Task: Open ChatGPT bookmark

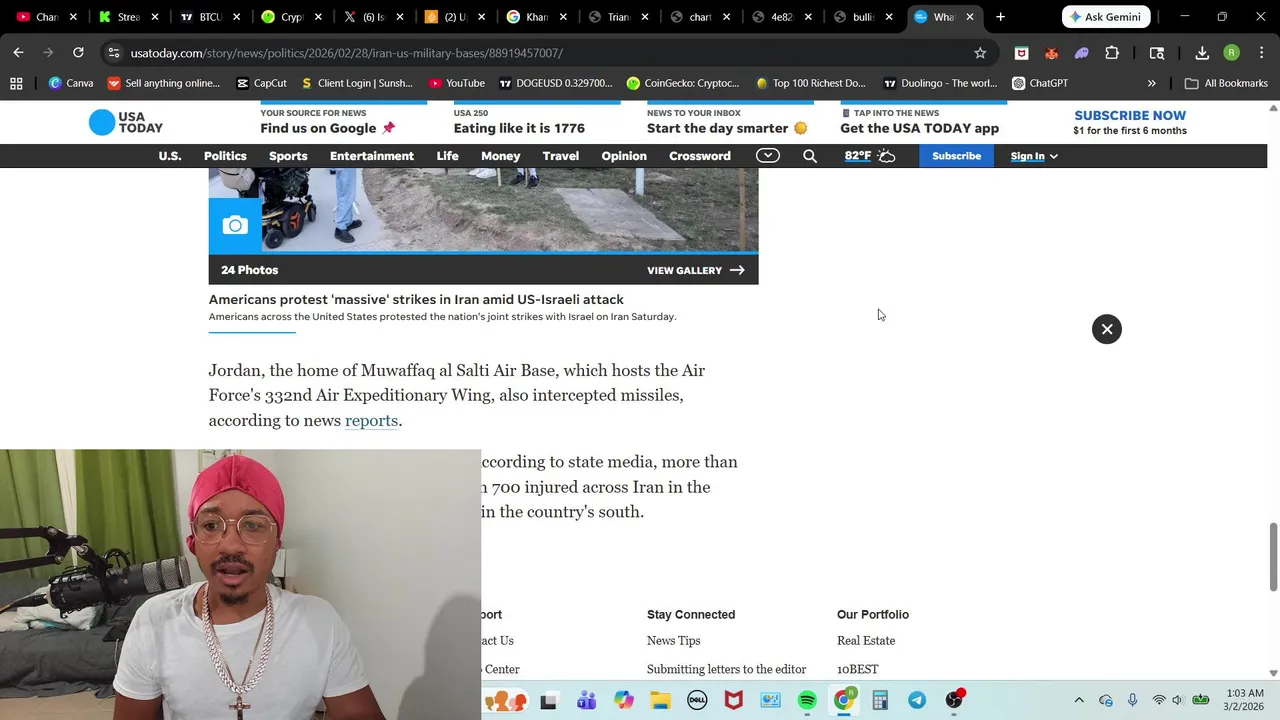Action: coord(1040,83)
